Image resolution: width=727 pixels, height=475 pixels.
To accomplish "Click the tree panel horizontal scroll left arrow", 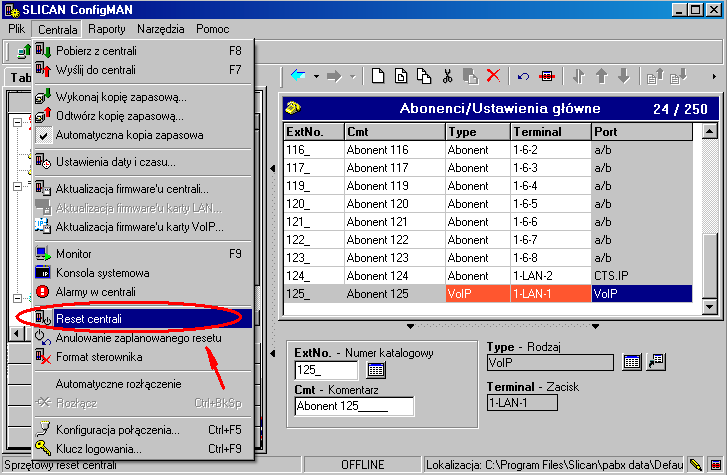I will coord(17,333).
